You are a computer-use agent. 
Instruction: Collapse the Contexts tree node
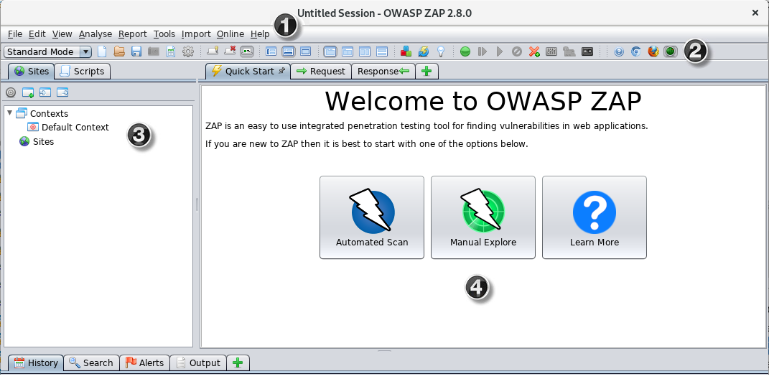[9, 113]
